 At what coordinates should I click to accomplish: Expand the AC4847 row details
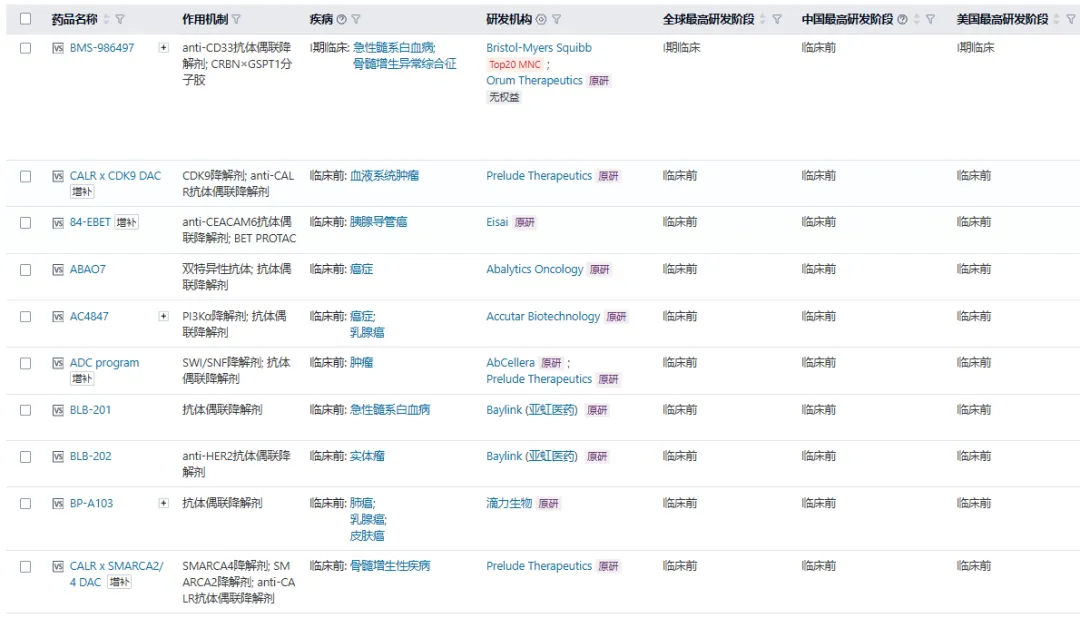coord(164,316)
